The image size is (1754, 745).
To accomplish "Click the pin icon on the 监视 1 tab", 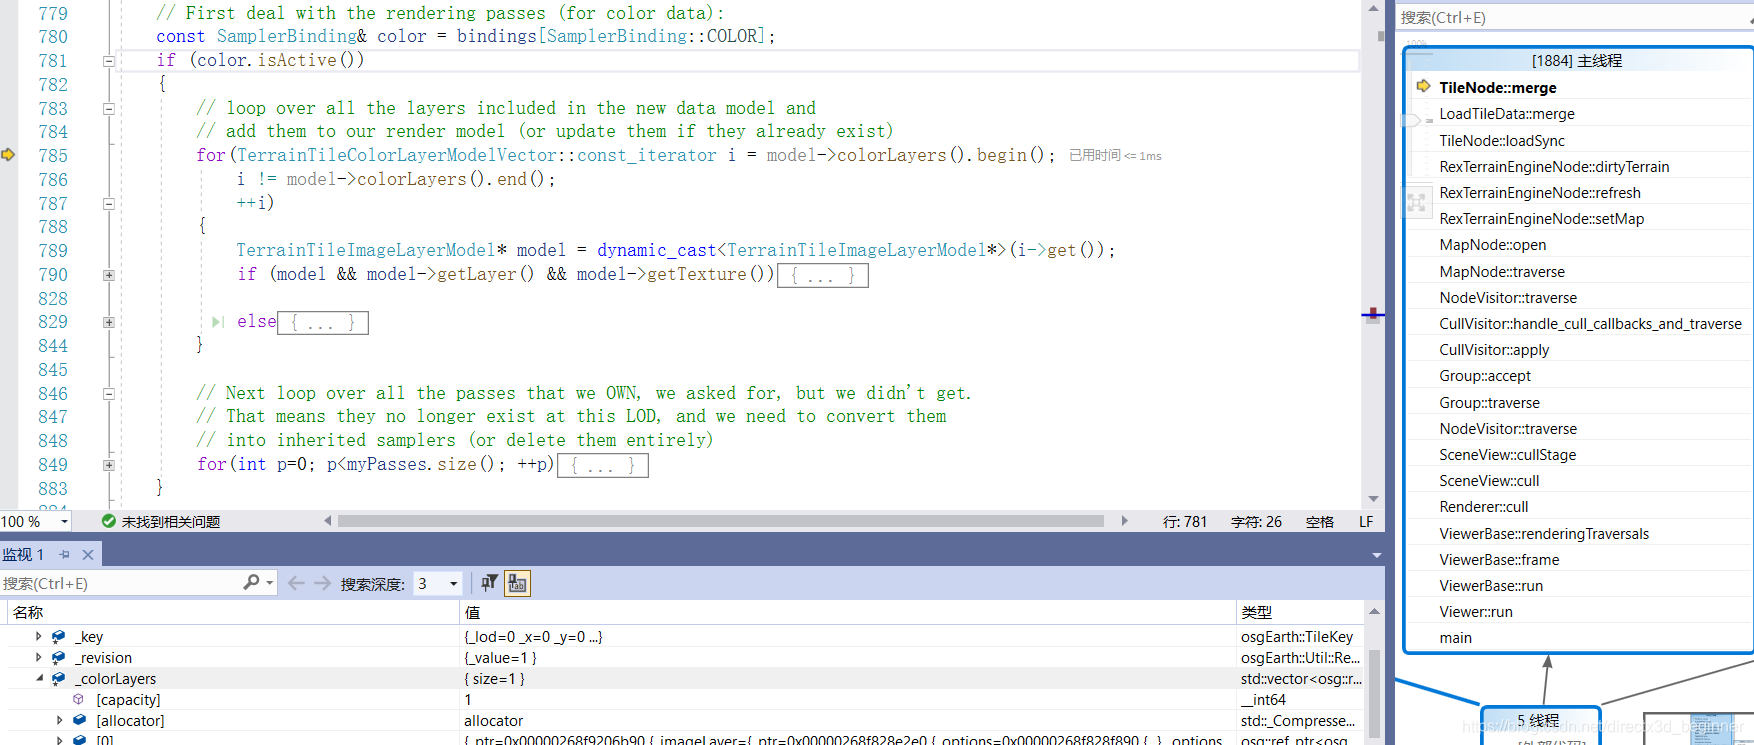I will [64, 554].
